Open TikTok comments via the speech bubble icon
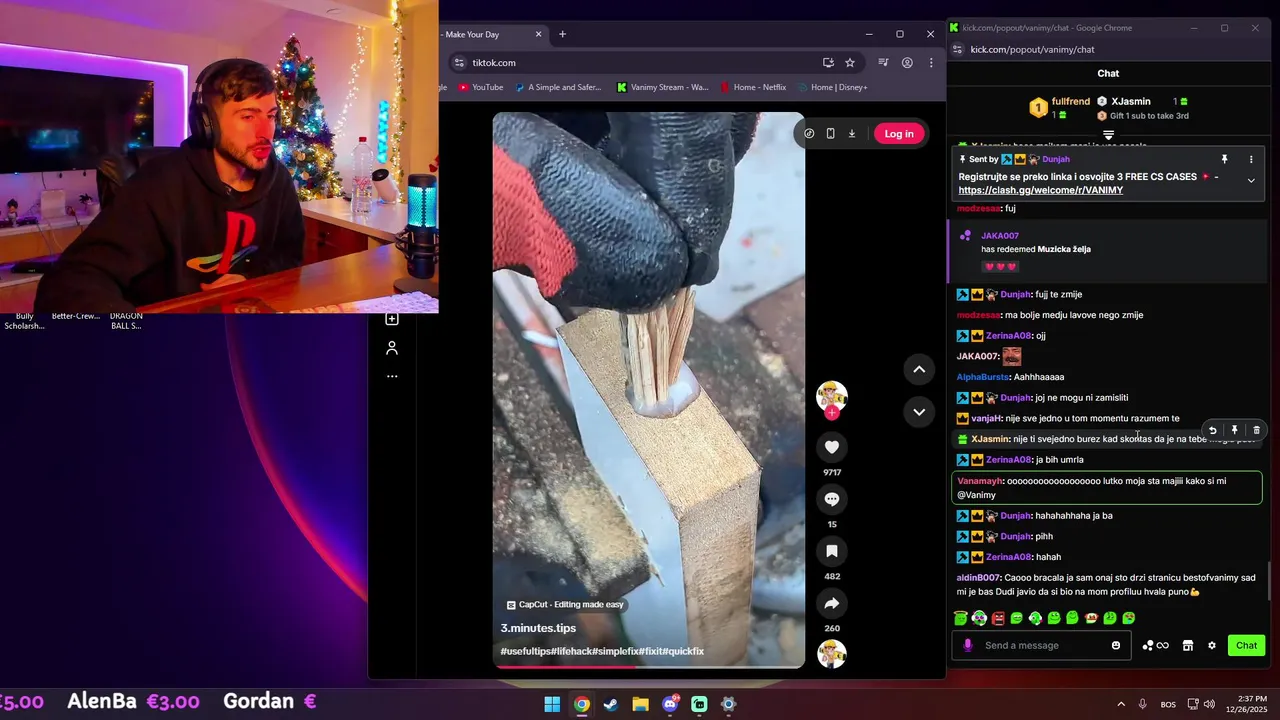This screenshot has height=720, width=1280. (x=831, y=499)
